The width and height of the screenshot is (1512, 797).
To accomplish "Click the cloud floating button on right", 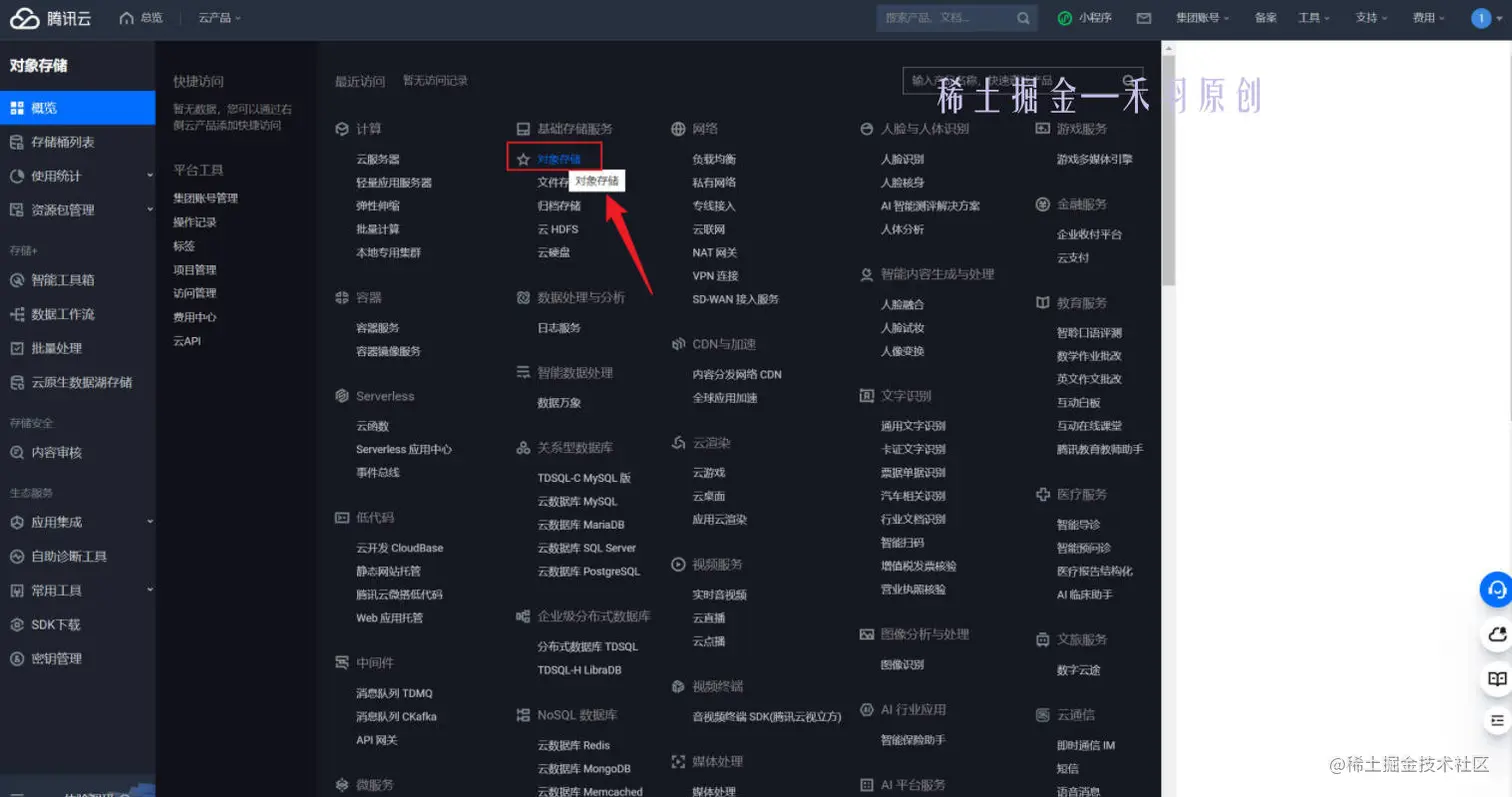I will pyautogui.click(x=1496, y=634).
